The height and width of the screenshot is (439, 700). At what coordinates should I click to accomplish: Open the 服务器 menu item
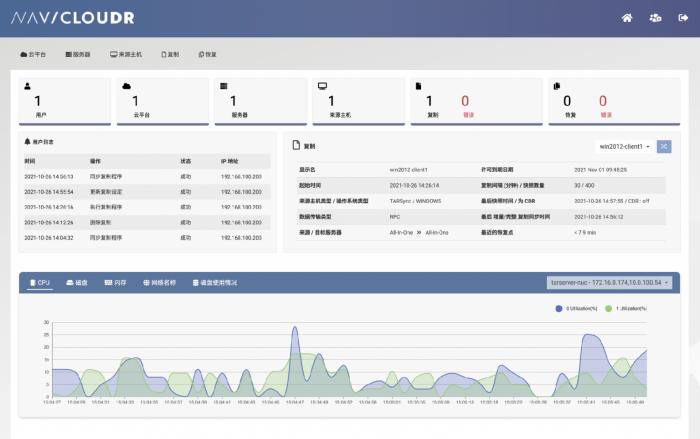(x=77, y=54)
